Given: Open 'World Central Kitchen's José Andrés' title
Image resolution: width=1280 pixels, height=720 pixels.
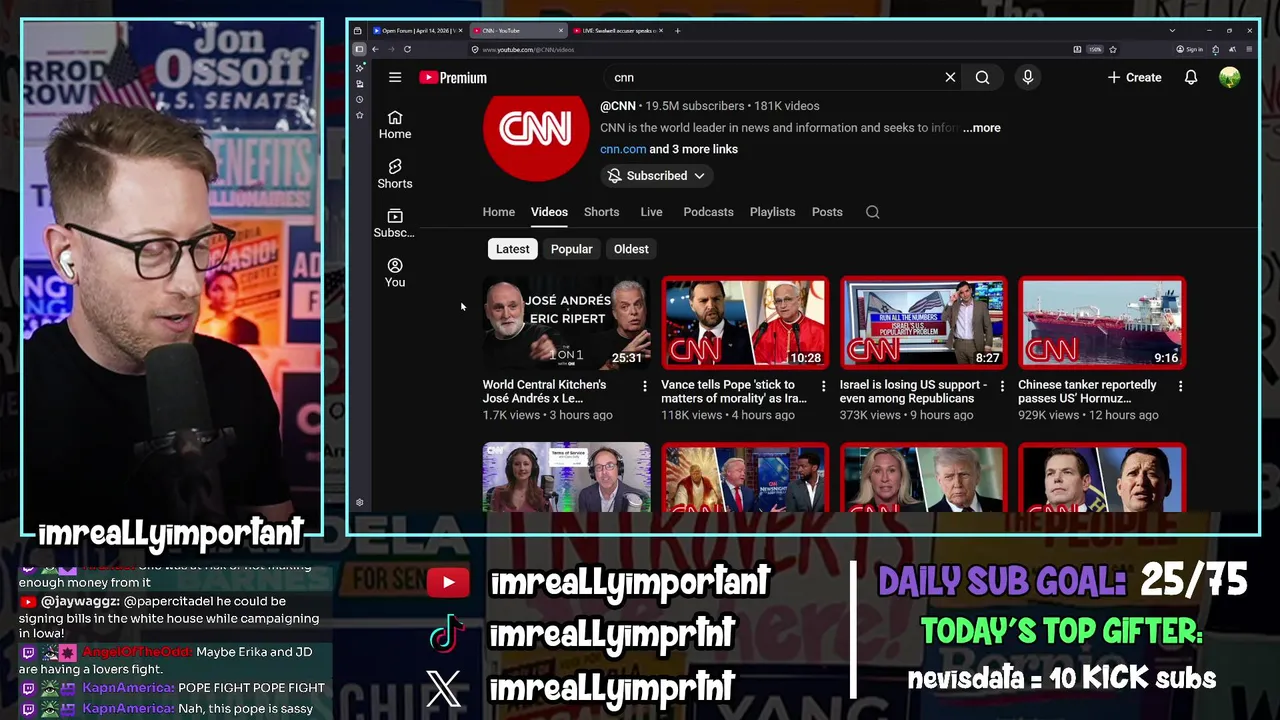Looking at the screenshot, I should (x=545, y=391).
